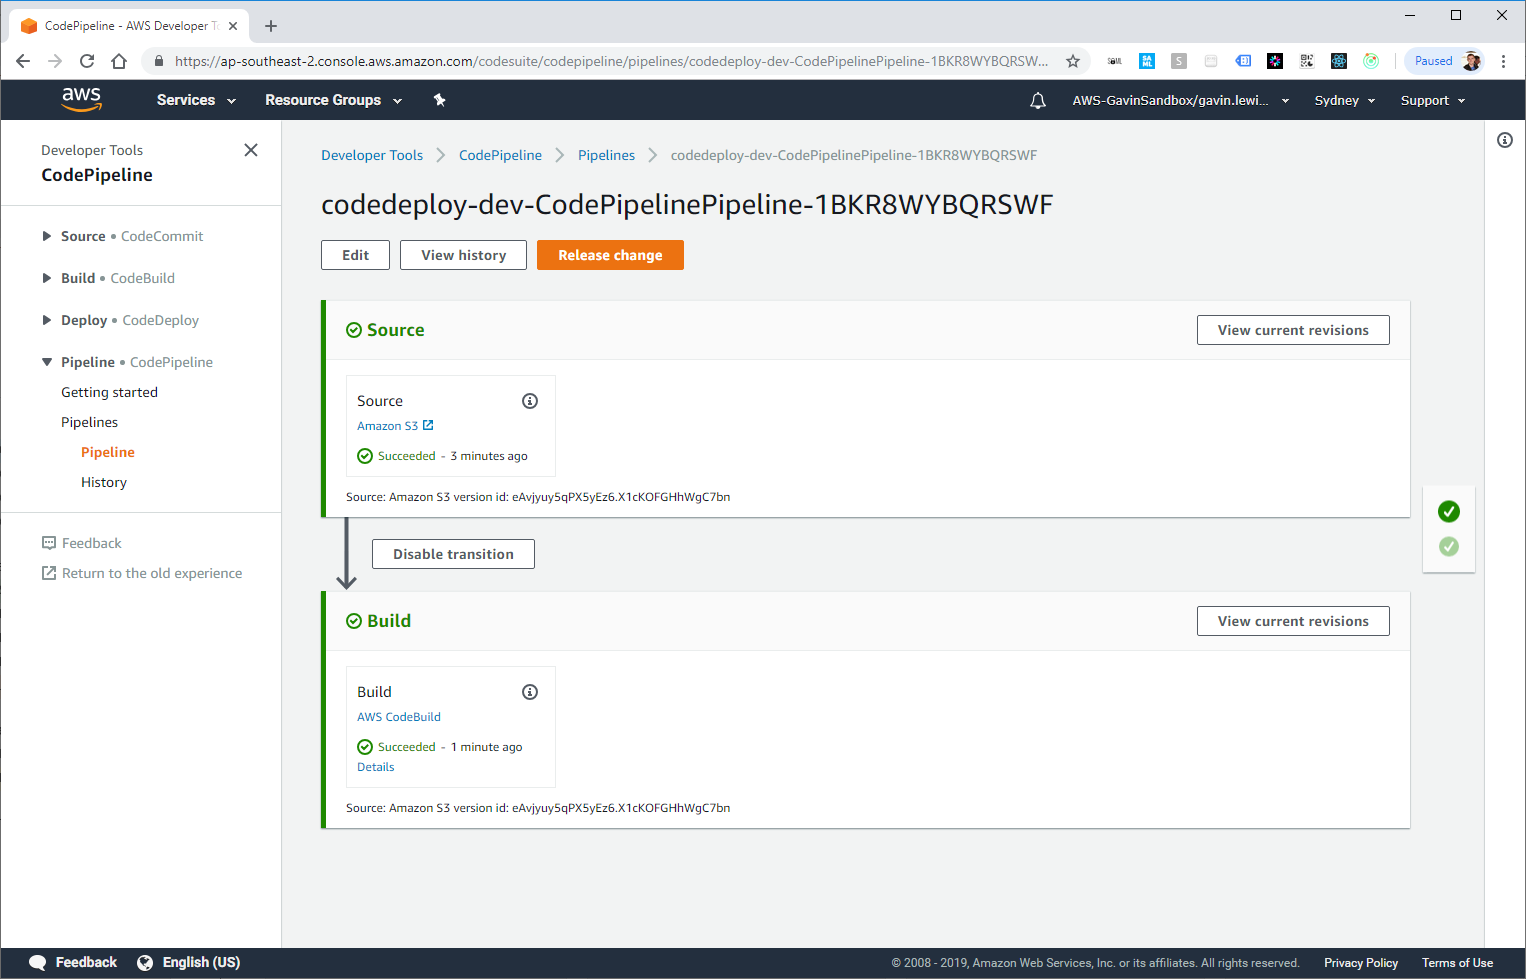Go back in browser history
This screenshot has height=979, width=1526.
23,61
